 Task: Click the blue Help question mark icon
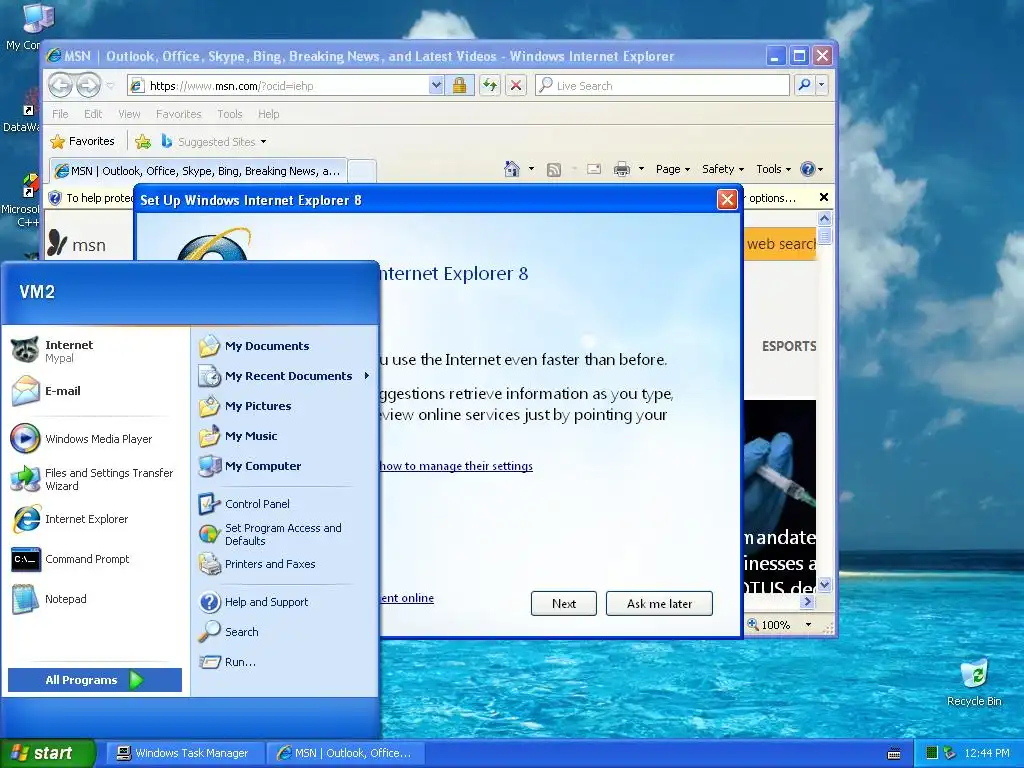point(808,169)
